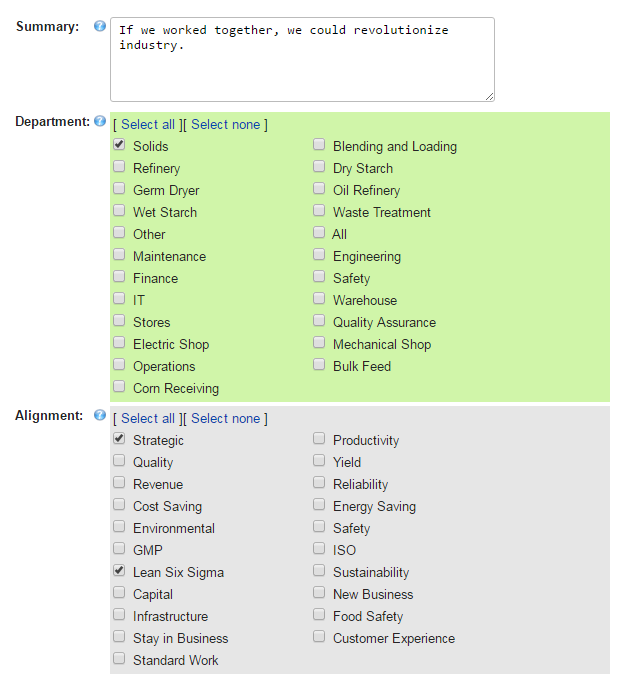Tick the Oil Refinery checkbox

(x=319, y=189)
